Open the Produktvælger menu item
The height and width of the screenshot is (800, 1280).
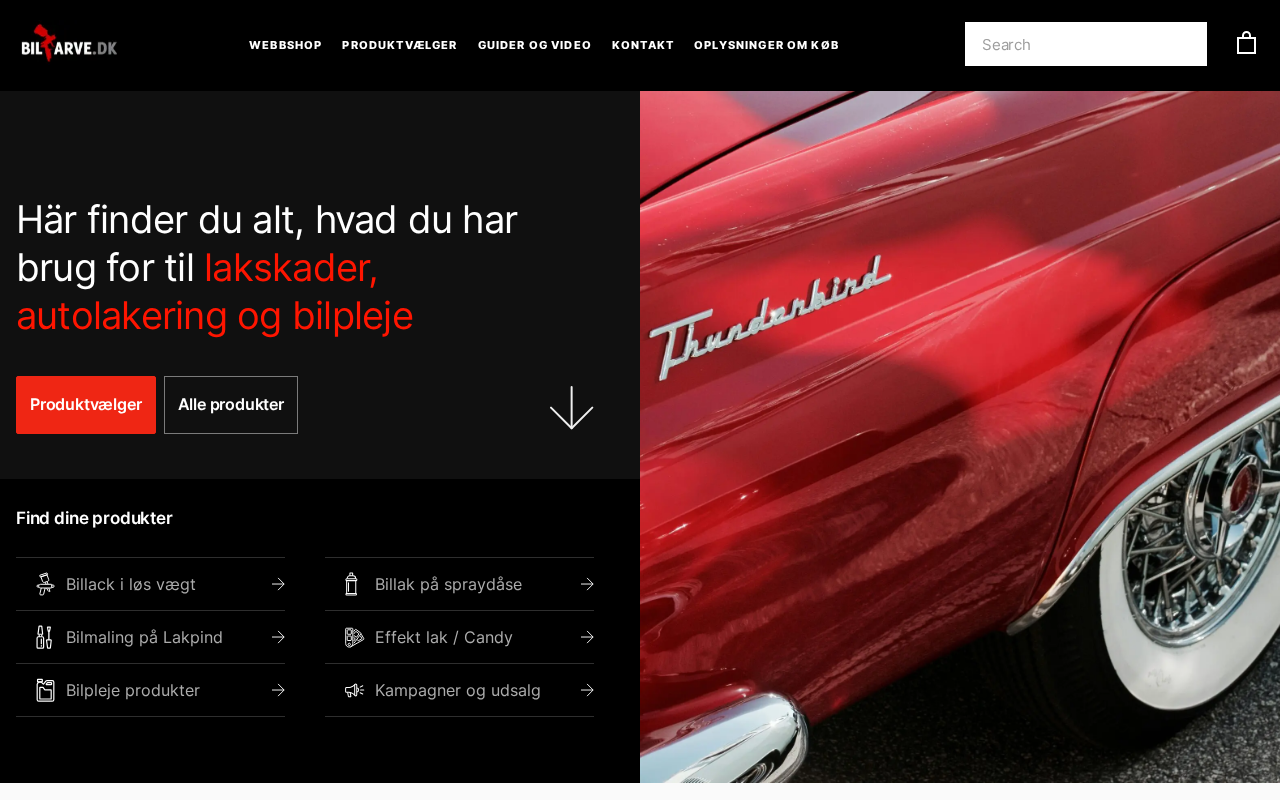coord(399,45)
